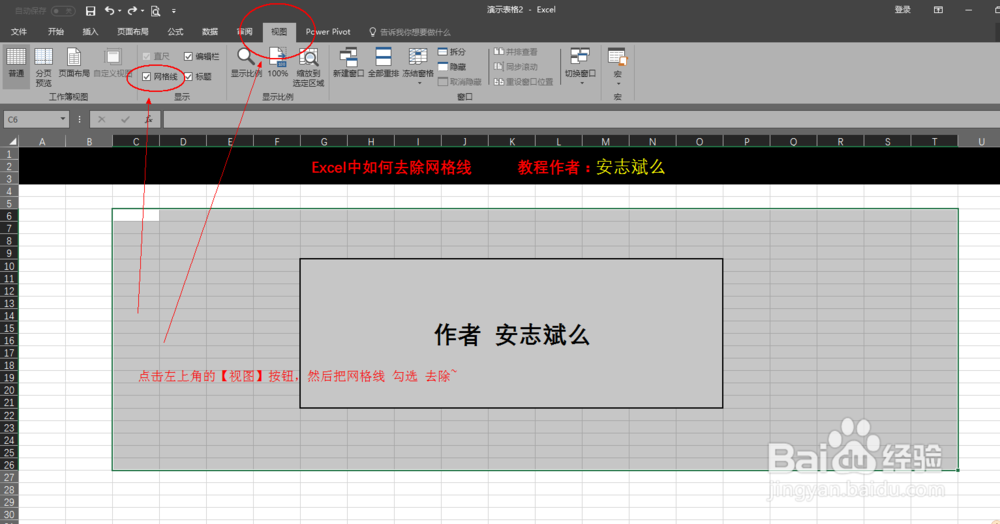Toggle the 标题 headings checkbox

pos(188,76)
